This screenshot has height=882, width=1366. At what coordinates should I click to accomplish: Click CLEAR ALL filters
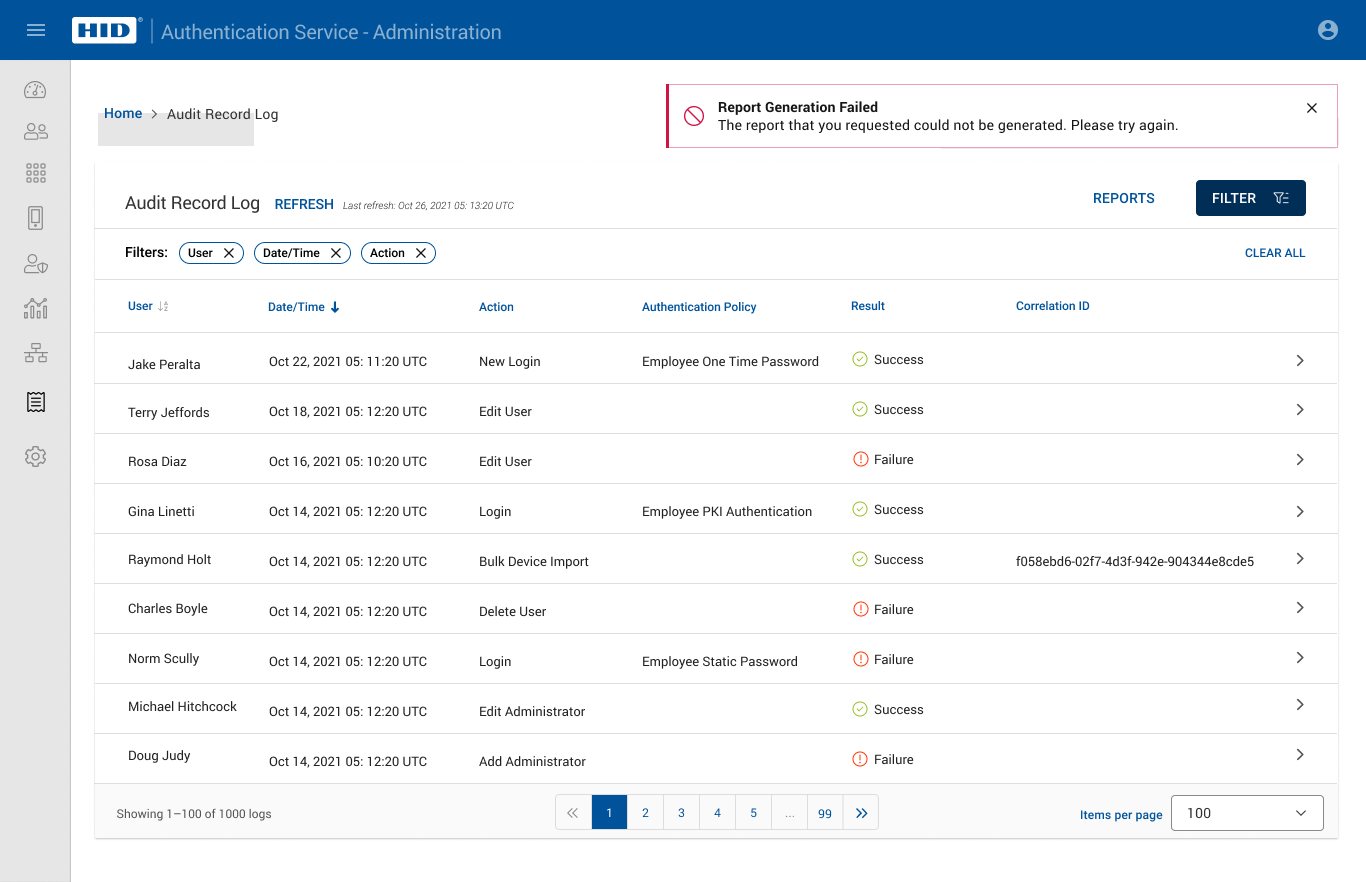pyautogui.click(x=1275, y=253)
